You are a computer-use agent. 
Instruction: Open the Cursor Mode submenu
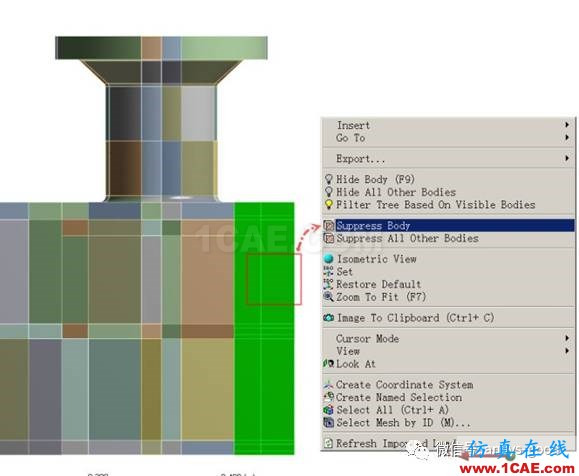coord(448,338)
